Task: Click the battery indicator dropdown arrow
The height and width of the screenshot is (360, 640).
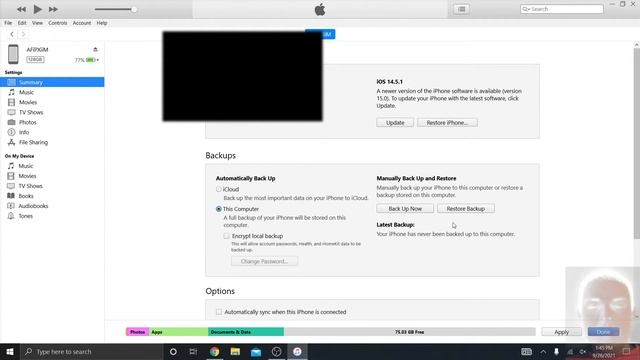Action: tap(98, 60)
